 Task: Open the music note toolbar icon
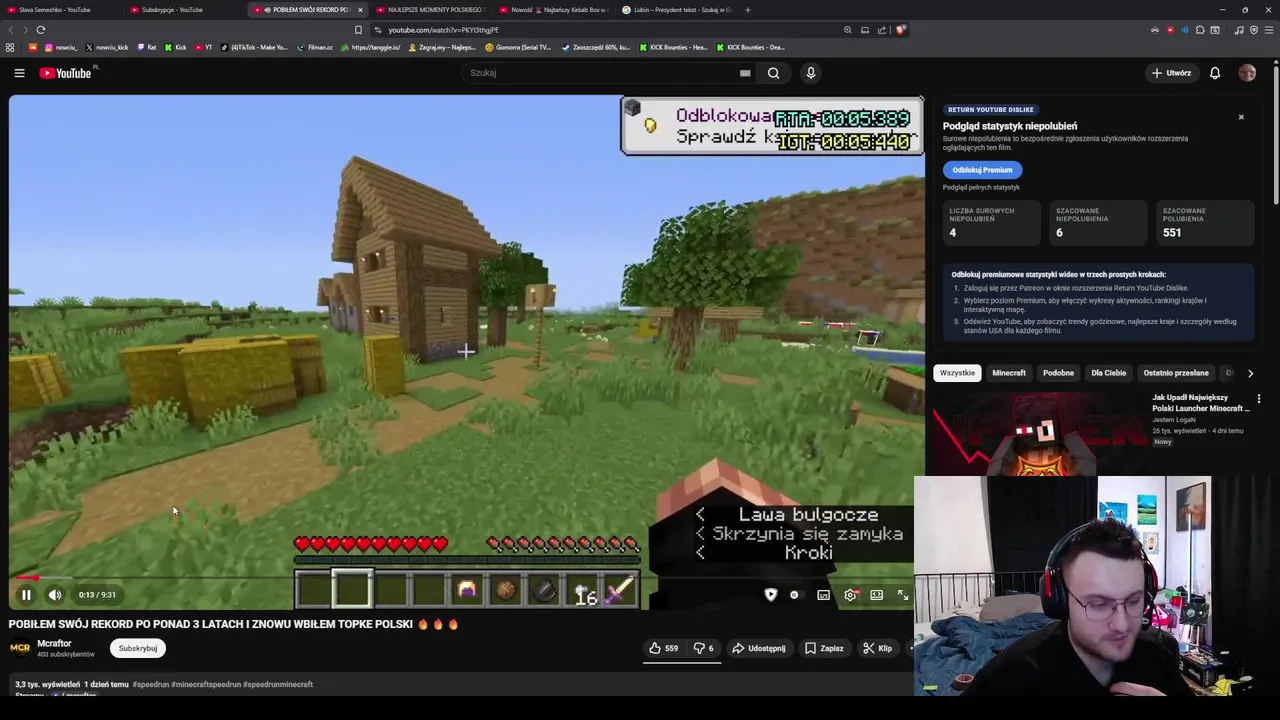point(1240,30)
